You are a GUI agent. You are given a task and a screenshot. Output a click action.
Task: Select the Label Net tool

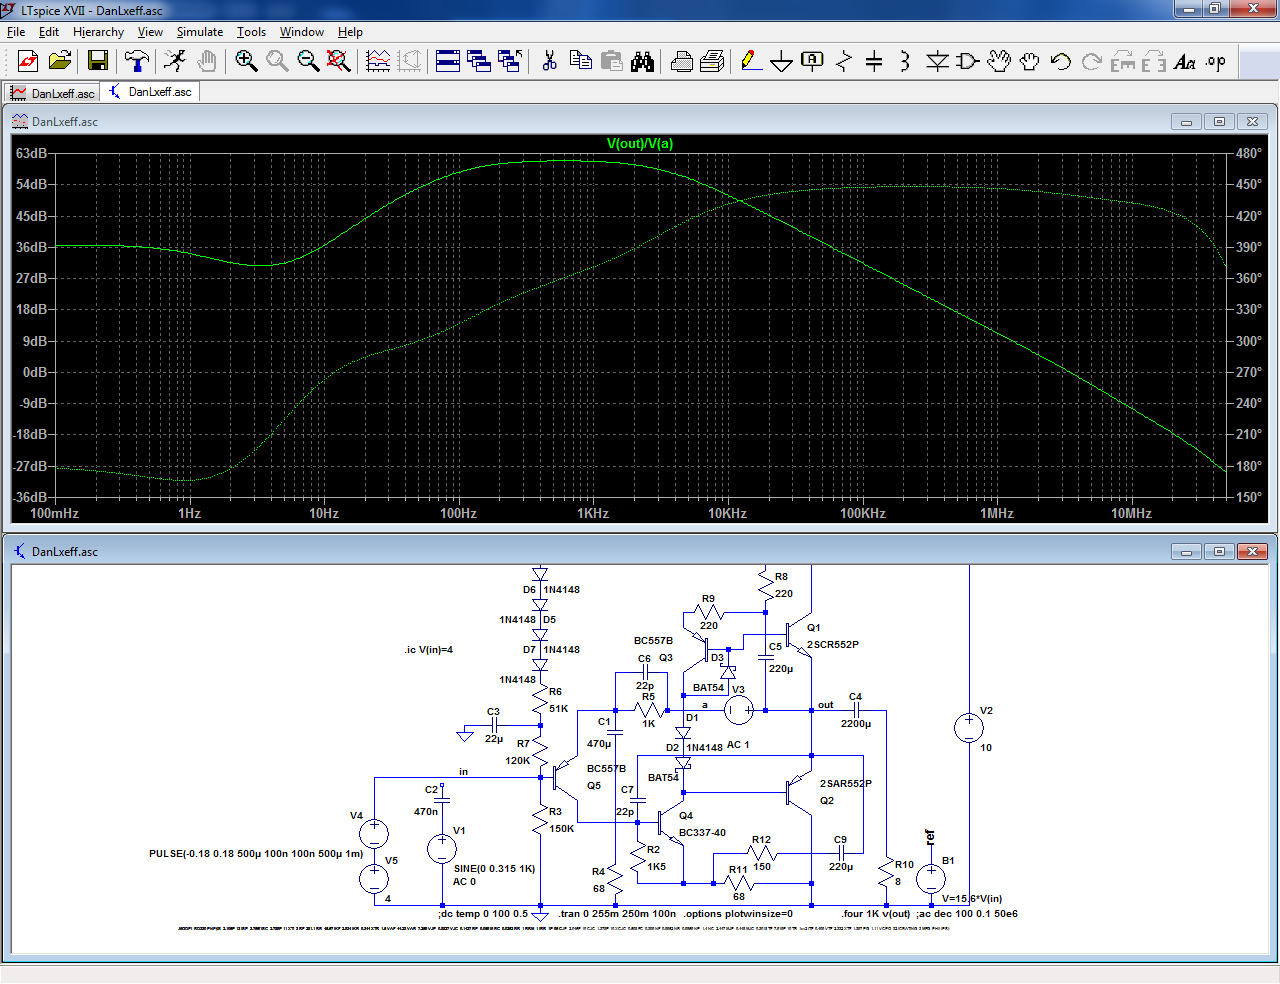813,62
